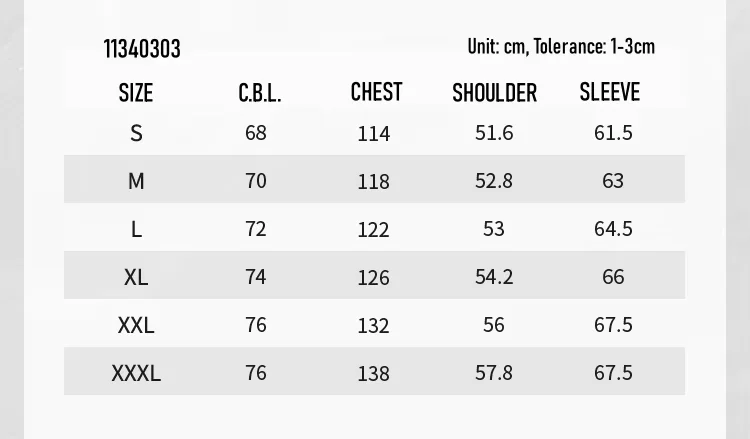Select the SIZE column header
This screenshot has width=750, height=439.
[136, 93]
